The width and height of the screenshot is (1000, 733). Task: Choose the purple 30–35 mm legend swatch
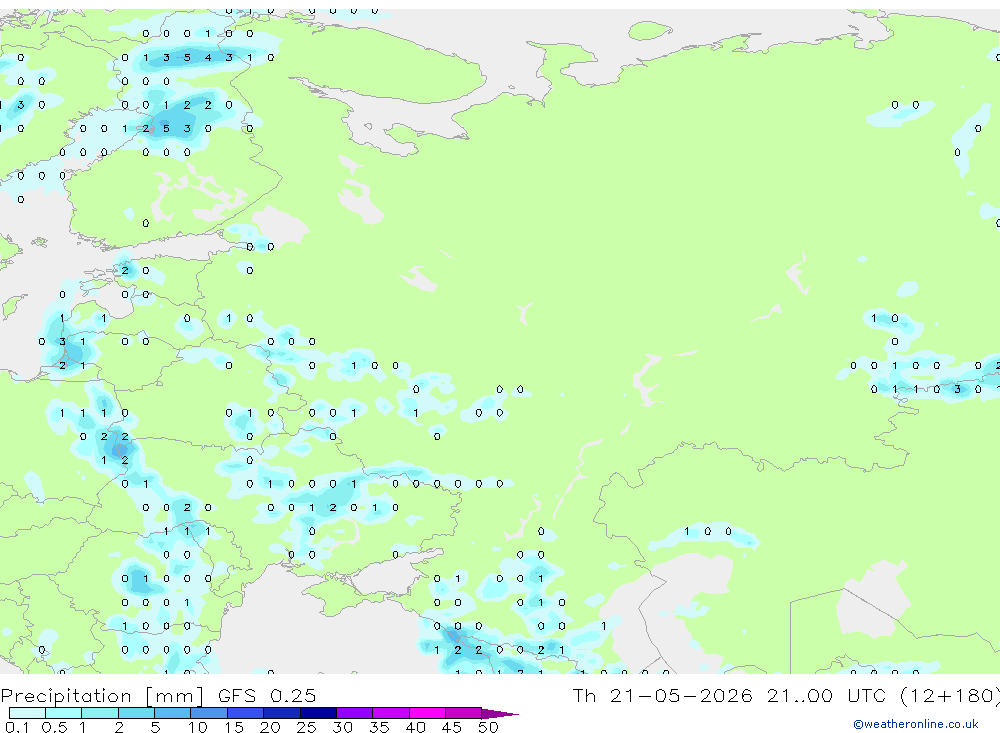click(355, 713)
